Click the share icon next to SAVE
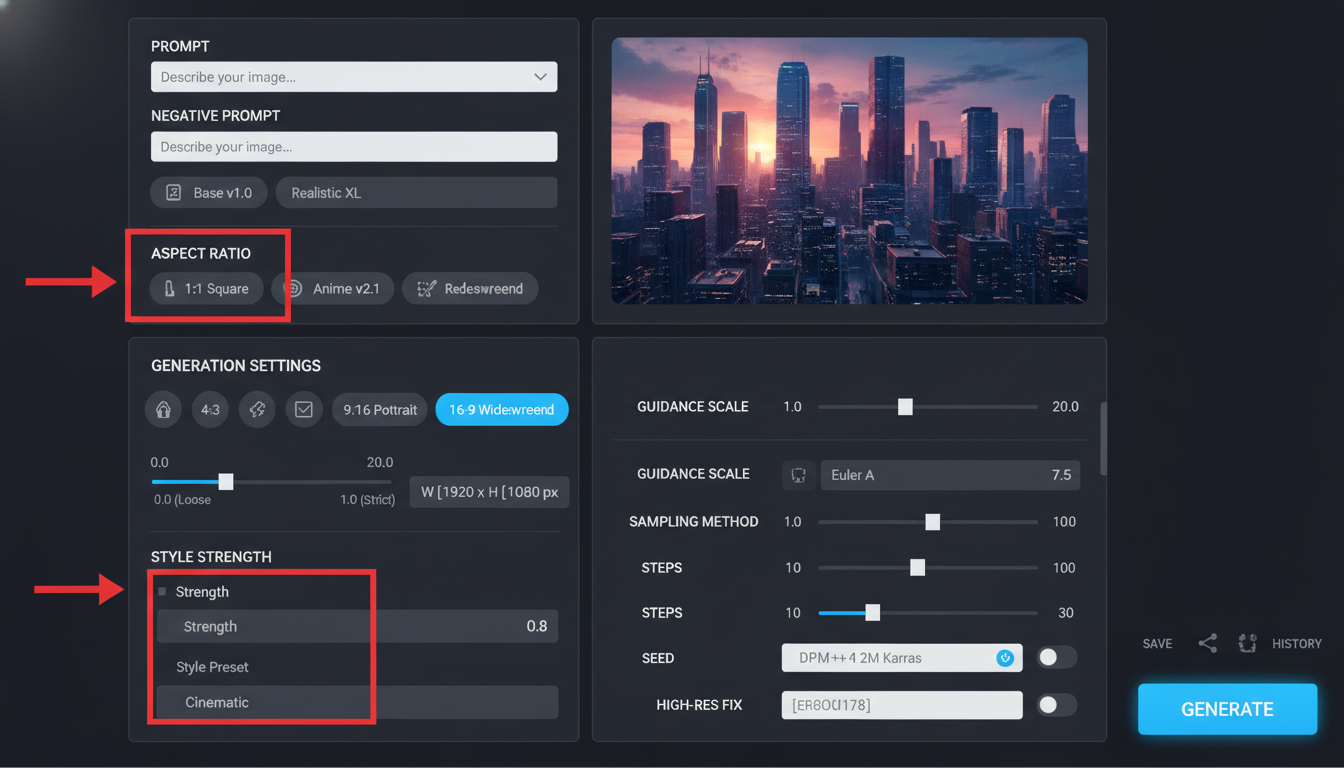The image size is (1344, 768). pos(1207,643)
